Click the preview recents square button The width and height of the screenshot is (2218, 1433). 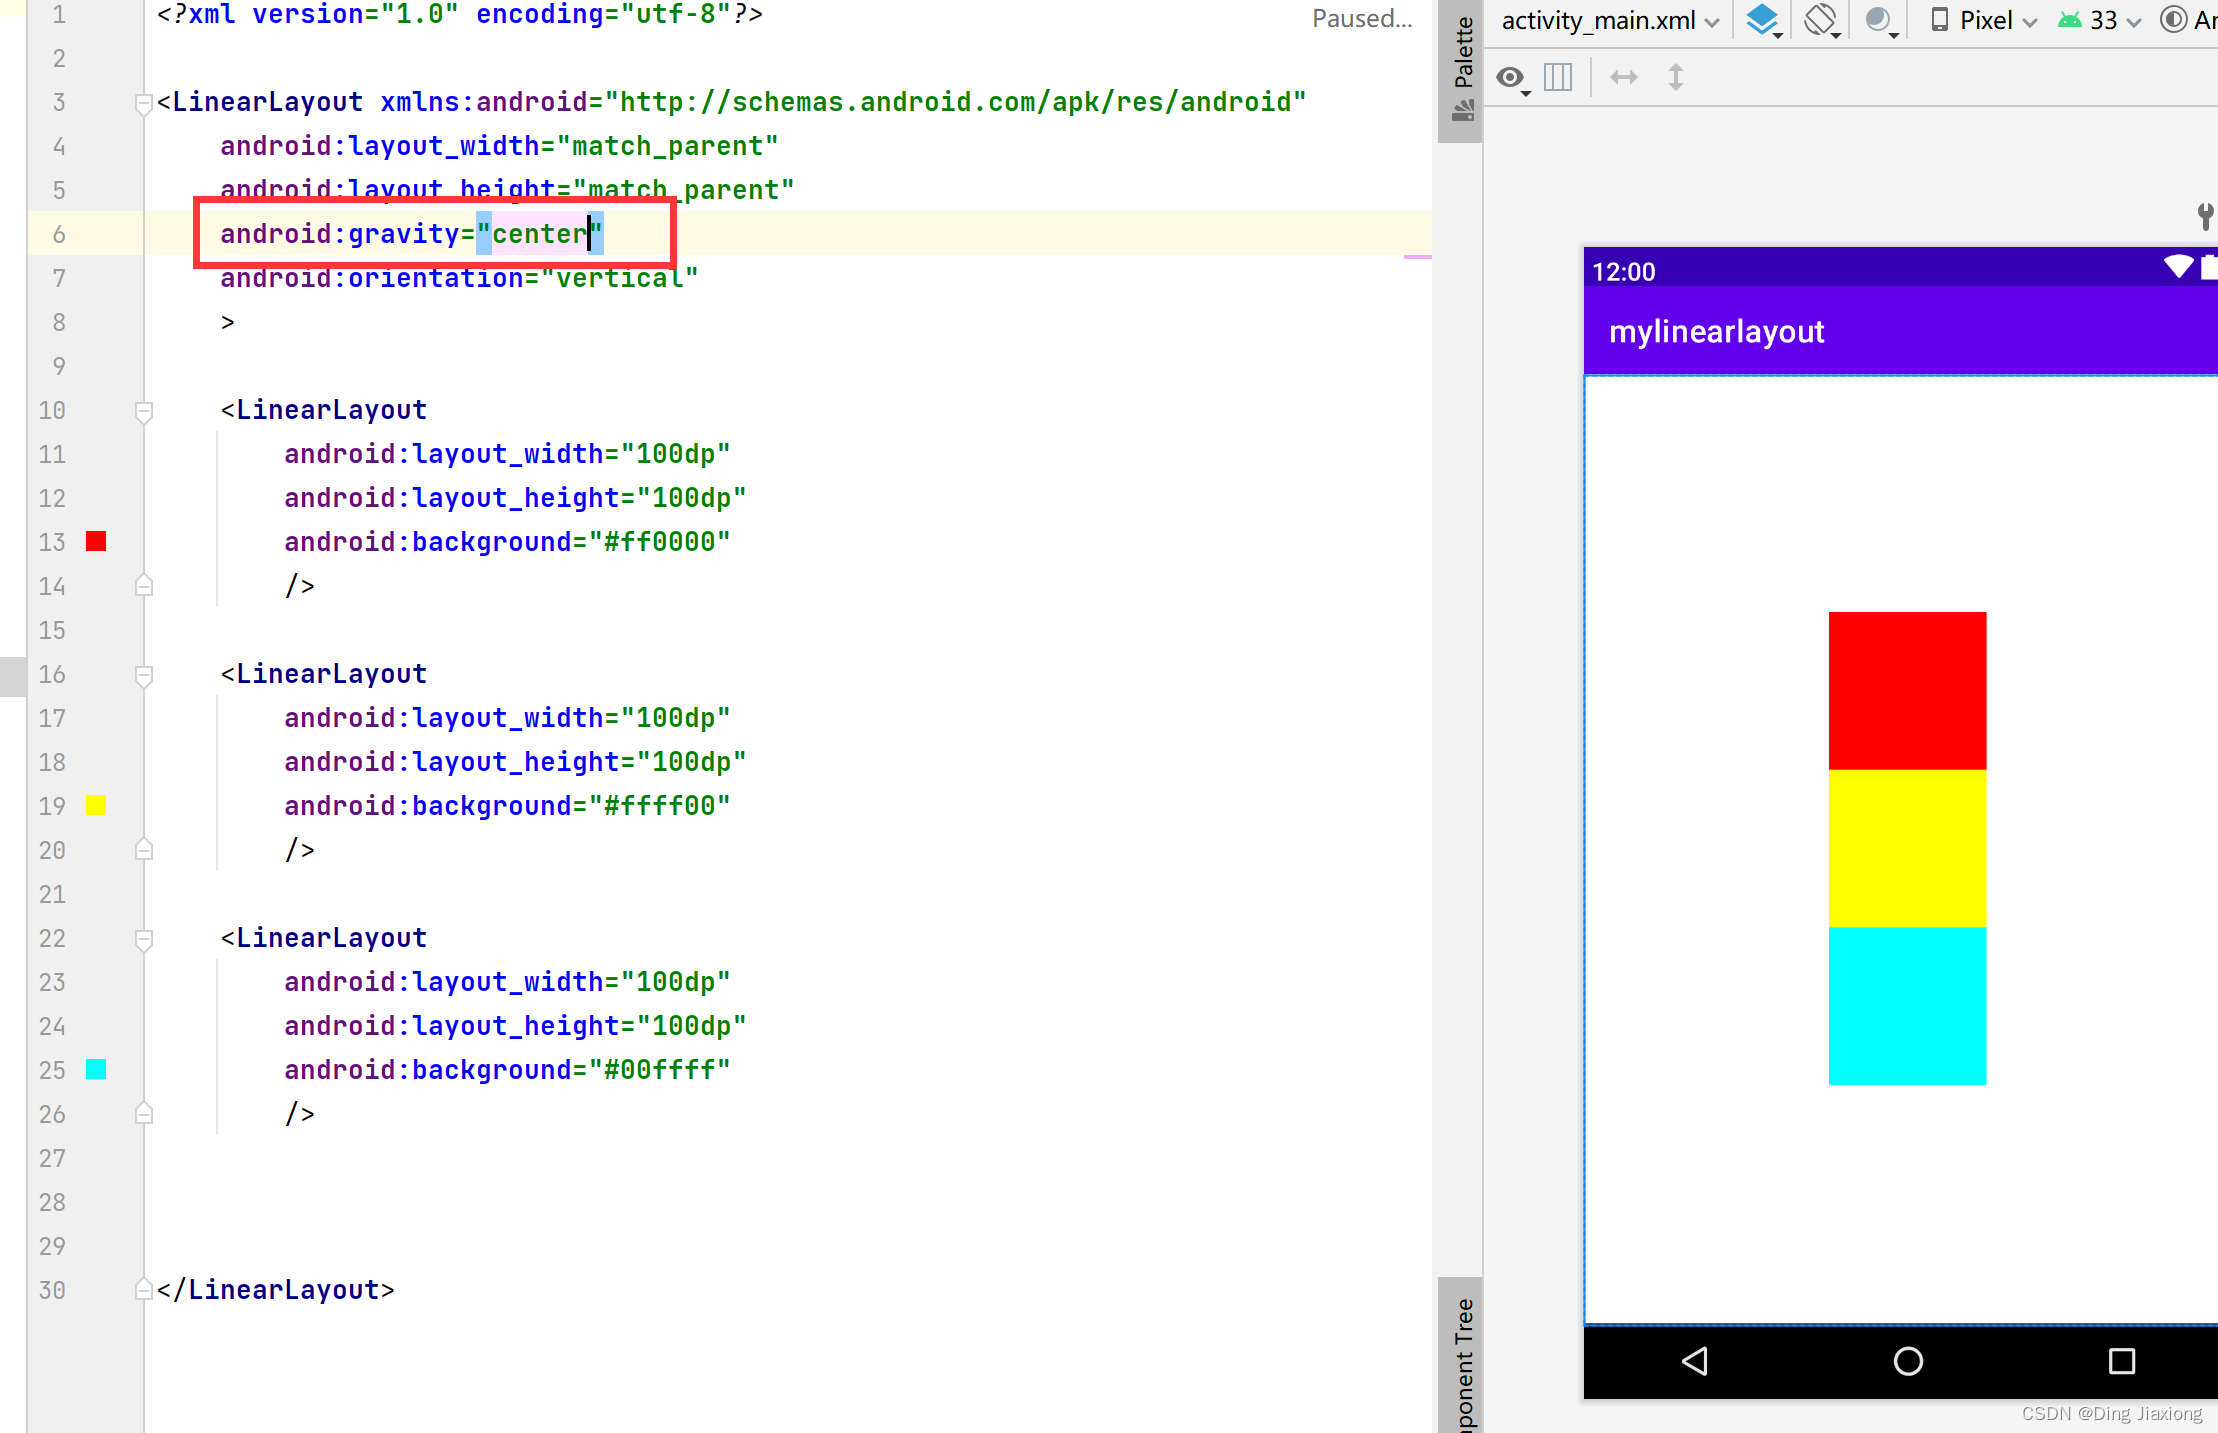(2121, 1361)
